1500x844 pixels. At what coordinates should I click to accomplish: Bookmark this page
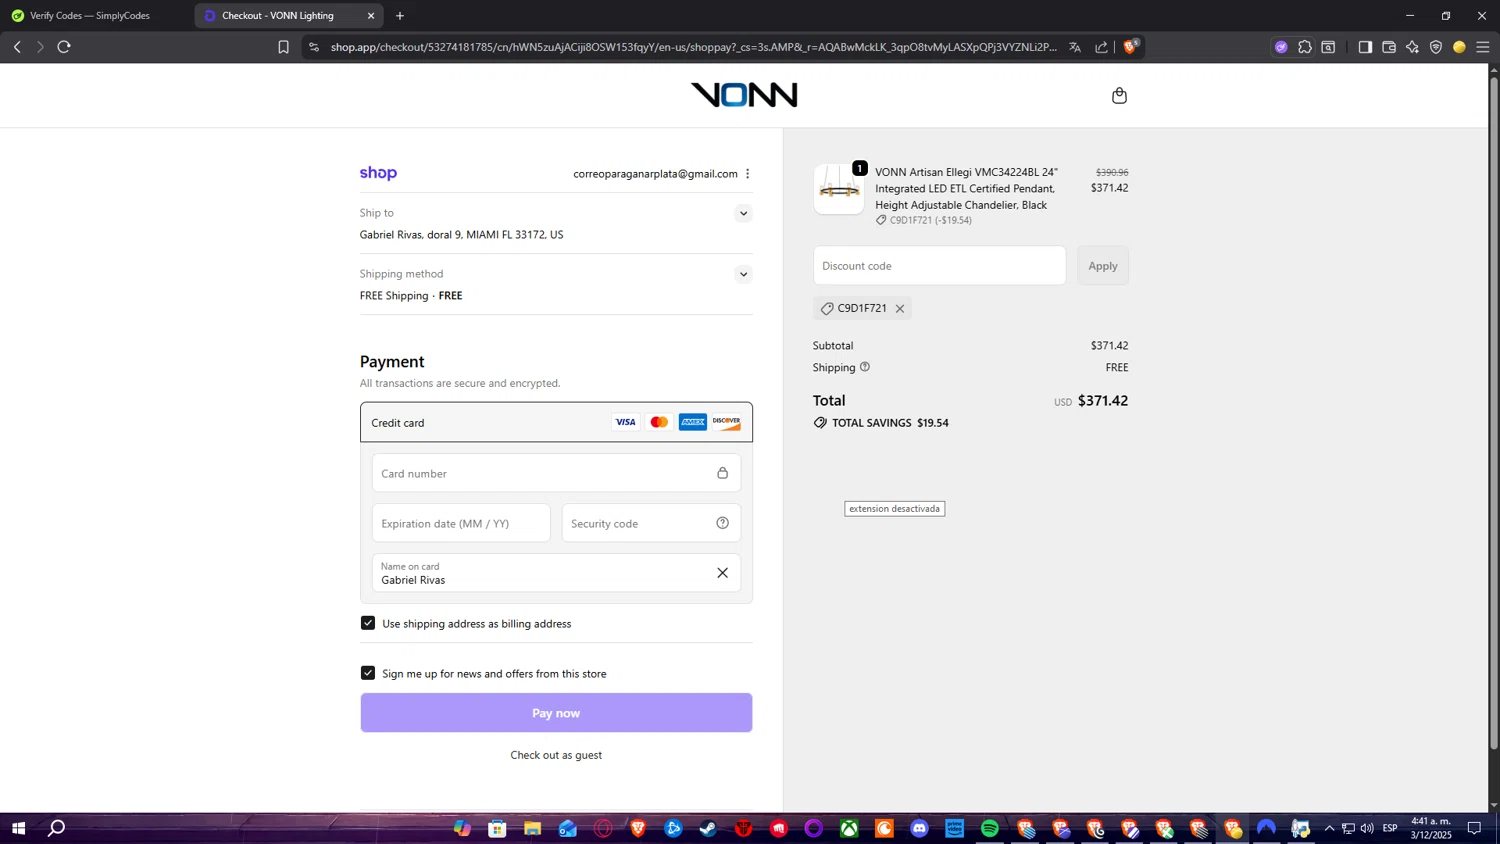tap(283, 47)
